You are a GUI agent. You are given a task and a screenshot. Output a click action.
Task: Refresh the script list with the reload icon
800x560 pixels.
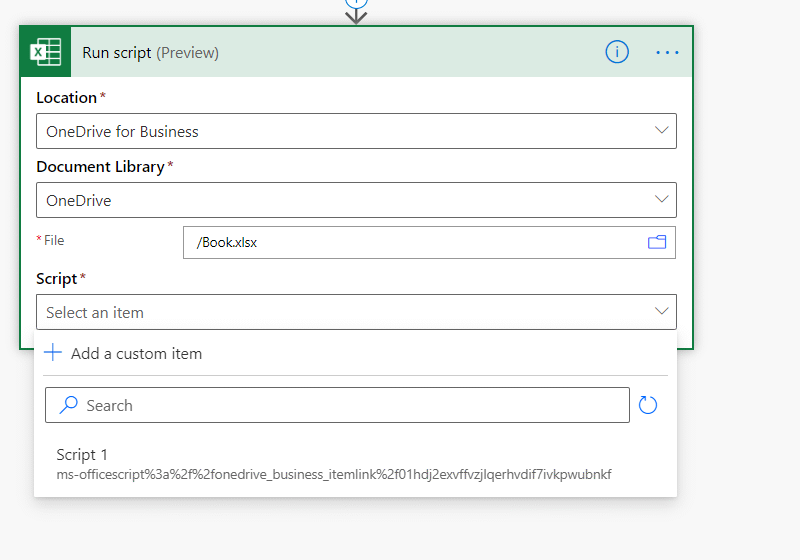648,405
